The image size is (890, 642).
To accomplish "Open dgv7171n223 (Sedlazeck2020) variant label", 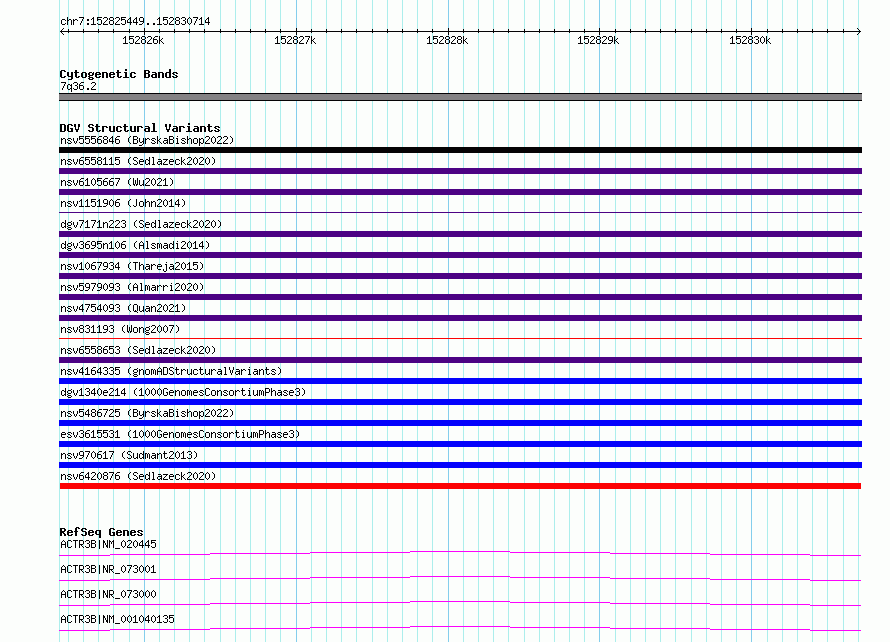I will (141, 224).
